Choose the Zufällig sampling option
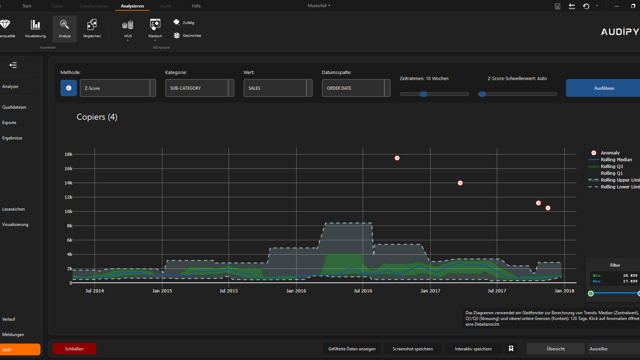 click(184, 22)
